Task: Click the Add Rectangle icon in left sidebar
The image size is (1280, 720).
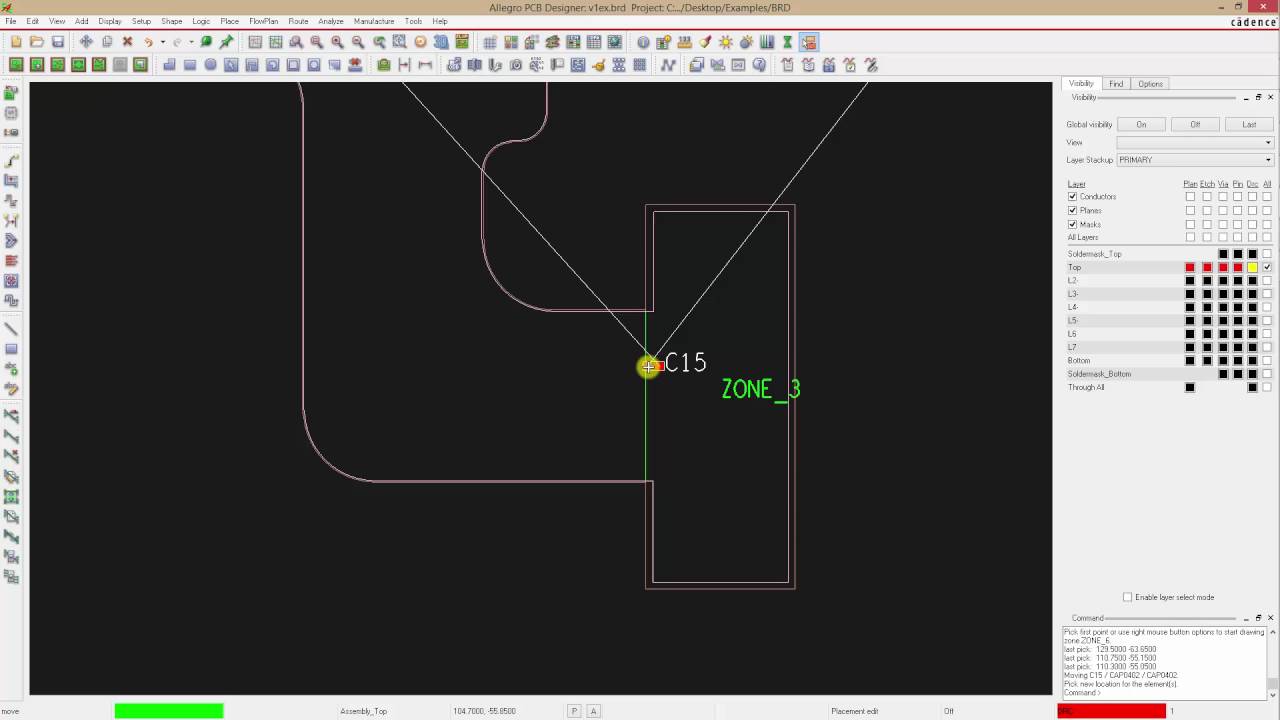Action: point(12,349)
